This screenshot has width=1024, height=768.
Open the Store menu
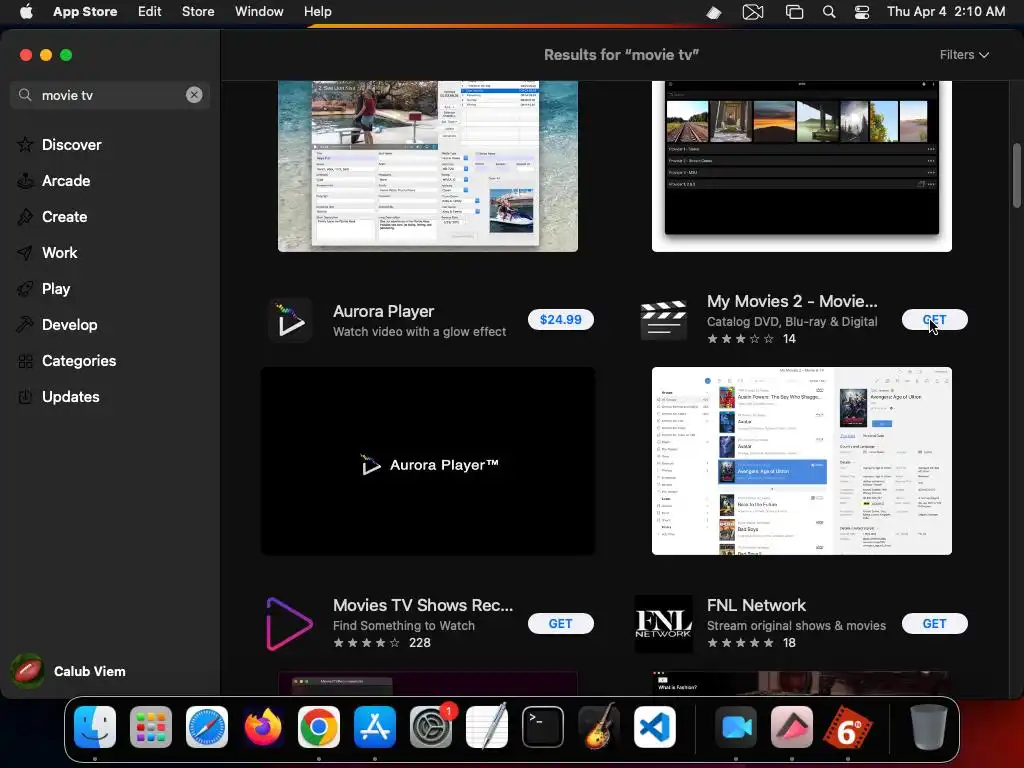point(198,12)
